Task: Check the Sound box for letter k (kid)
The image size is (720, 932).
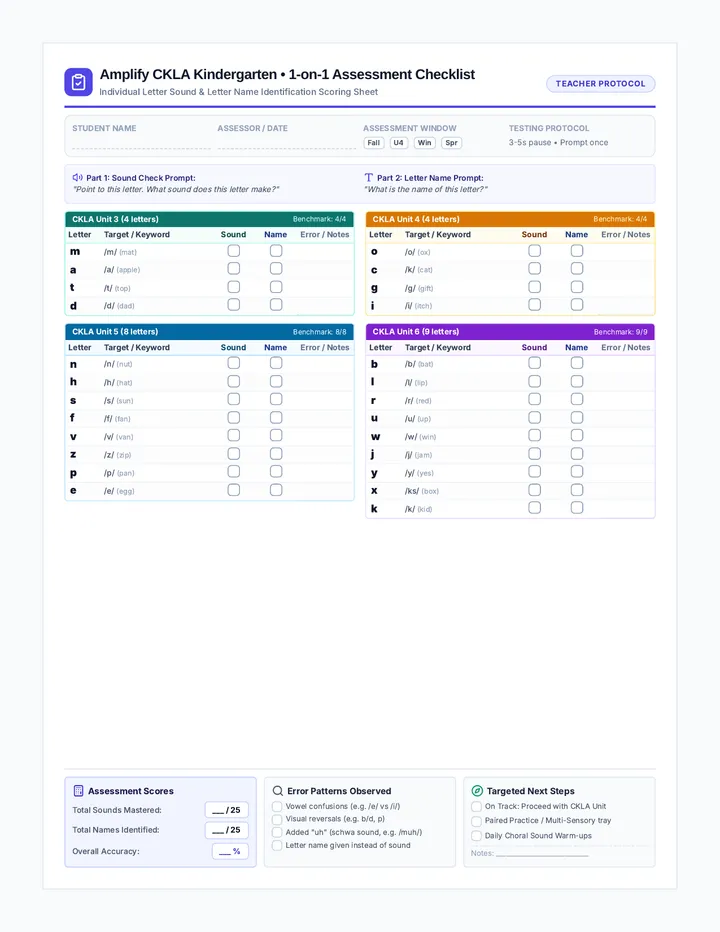Action: point(535,508)
